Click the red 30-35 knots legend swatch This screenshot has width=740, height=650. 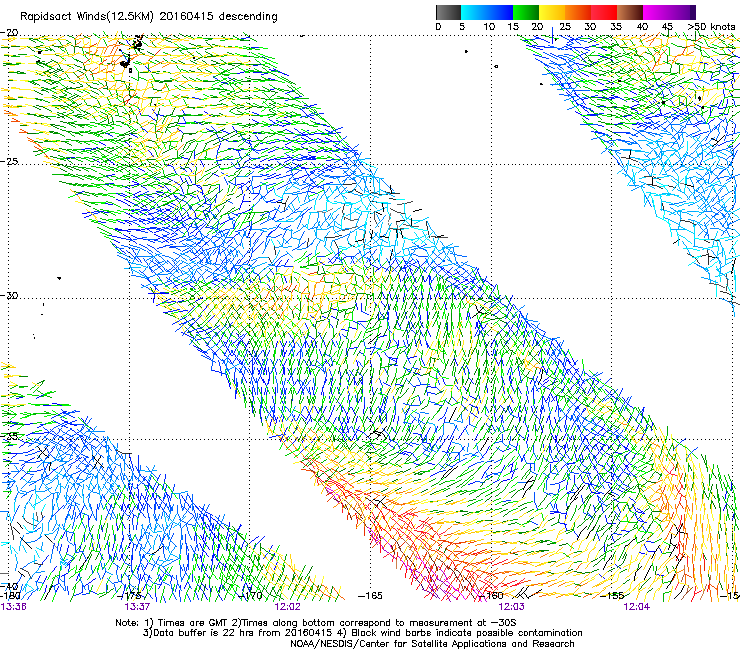click(x=604, y=12)
